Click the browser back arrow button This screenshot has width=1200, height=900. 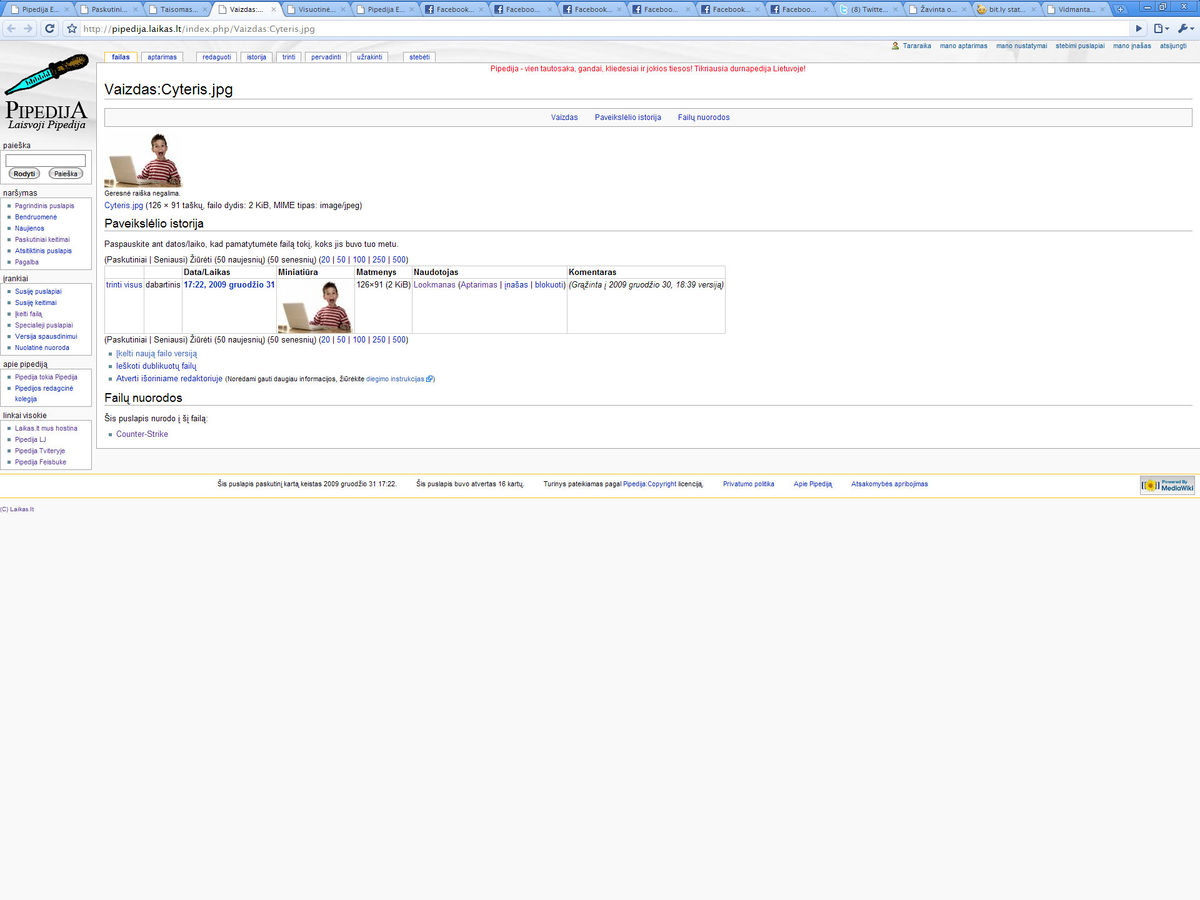11,28
